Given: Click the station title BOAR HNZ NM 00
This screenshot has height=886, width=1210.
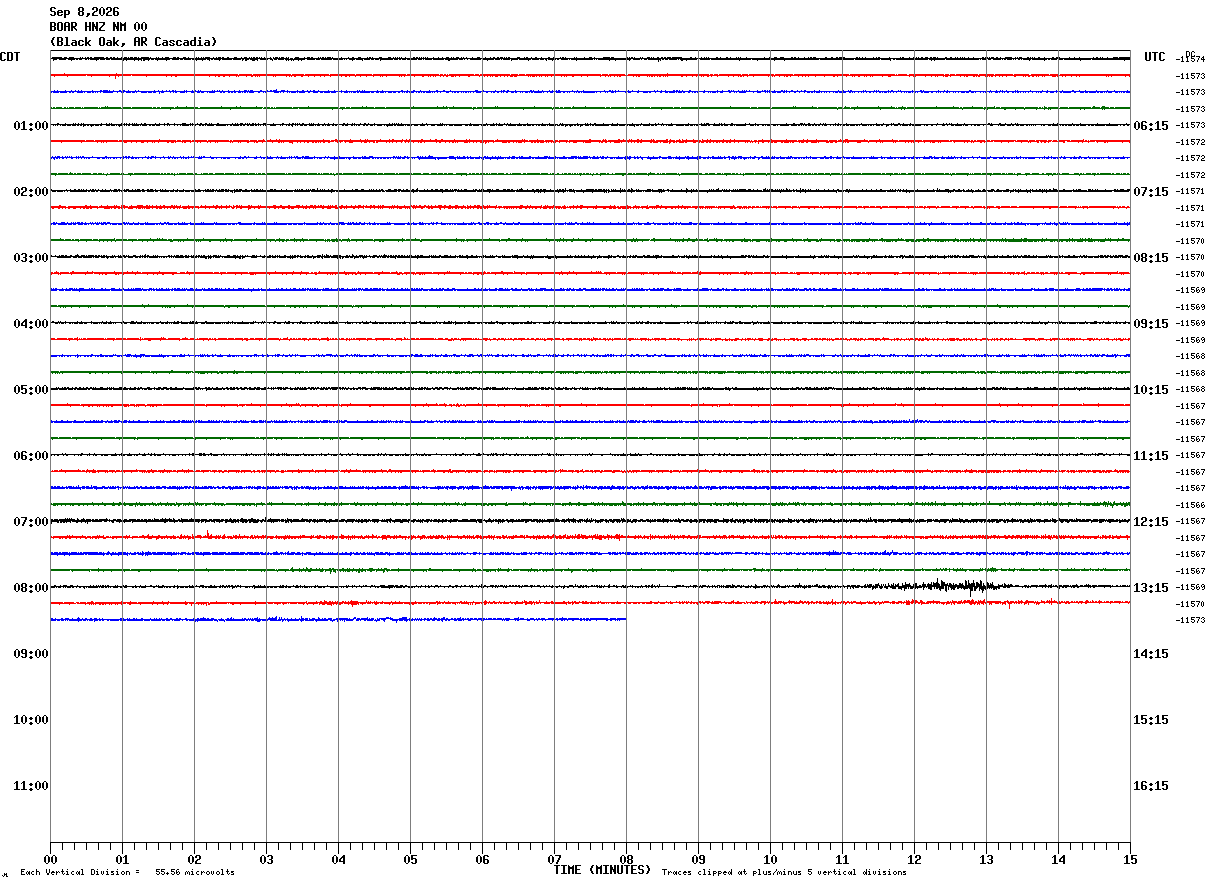Looking at the screenshot, I should (98, 27).
